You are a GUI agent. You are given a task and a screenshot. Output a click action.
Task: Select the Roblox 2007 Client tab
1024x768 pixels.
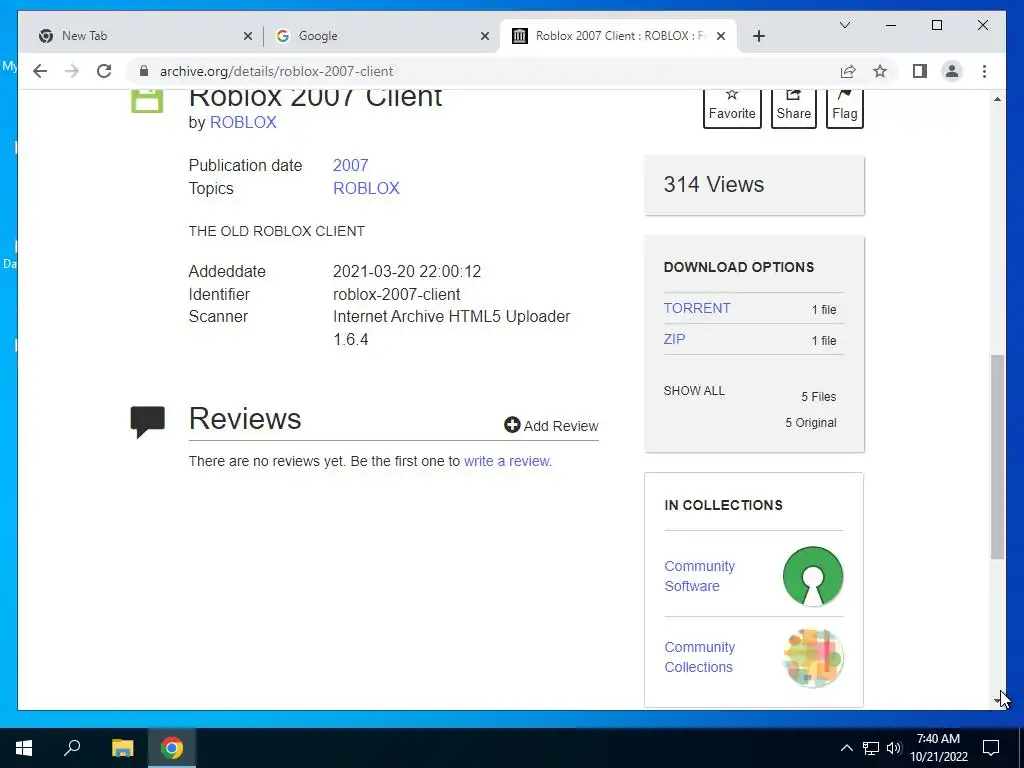619,36
